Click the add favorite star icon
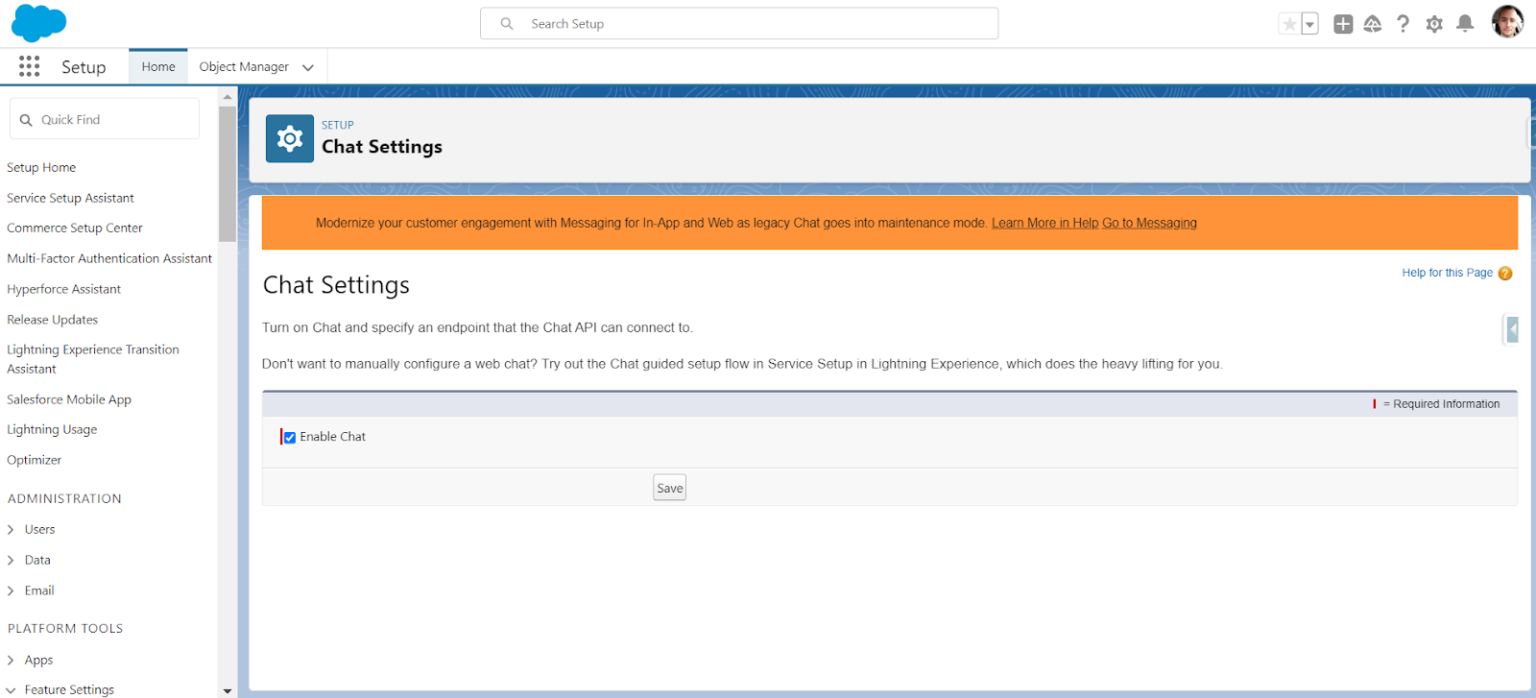Image resolution: width=1536 pixels, height=698 pixels. tap(1290, 23)
